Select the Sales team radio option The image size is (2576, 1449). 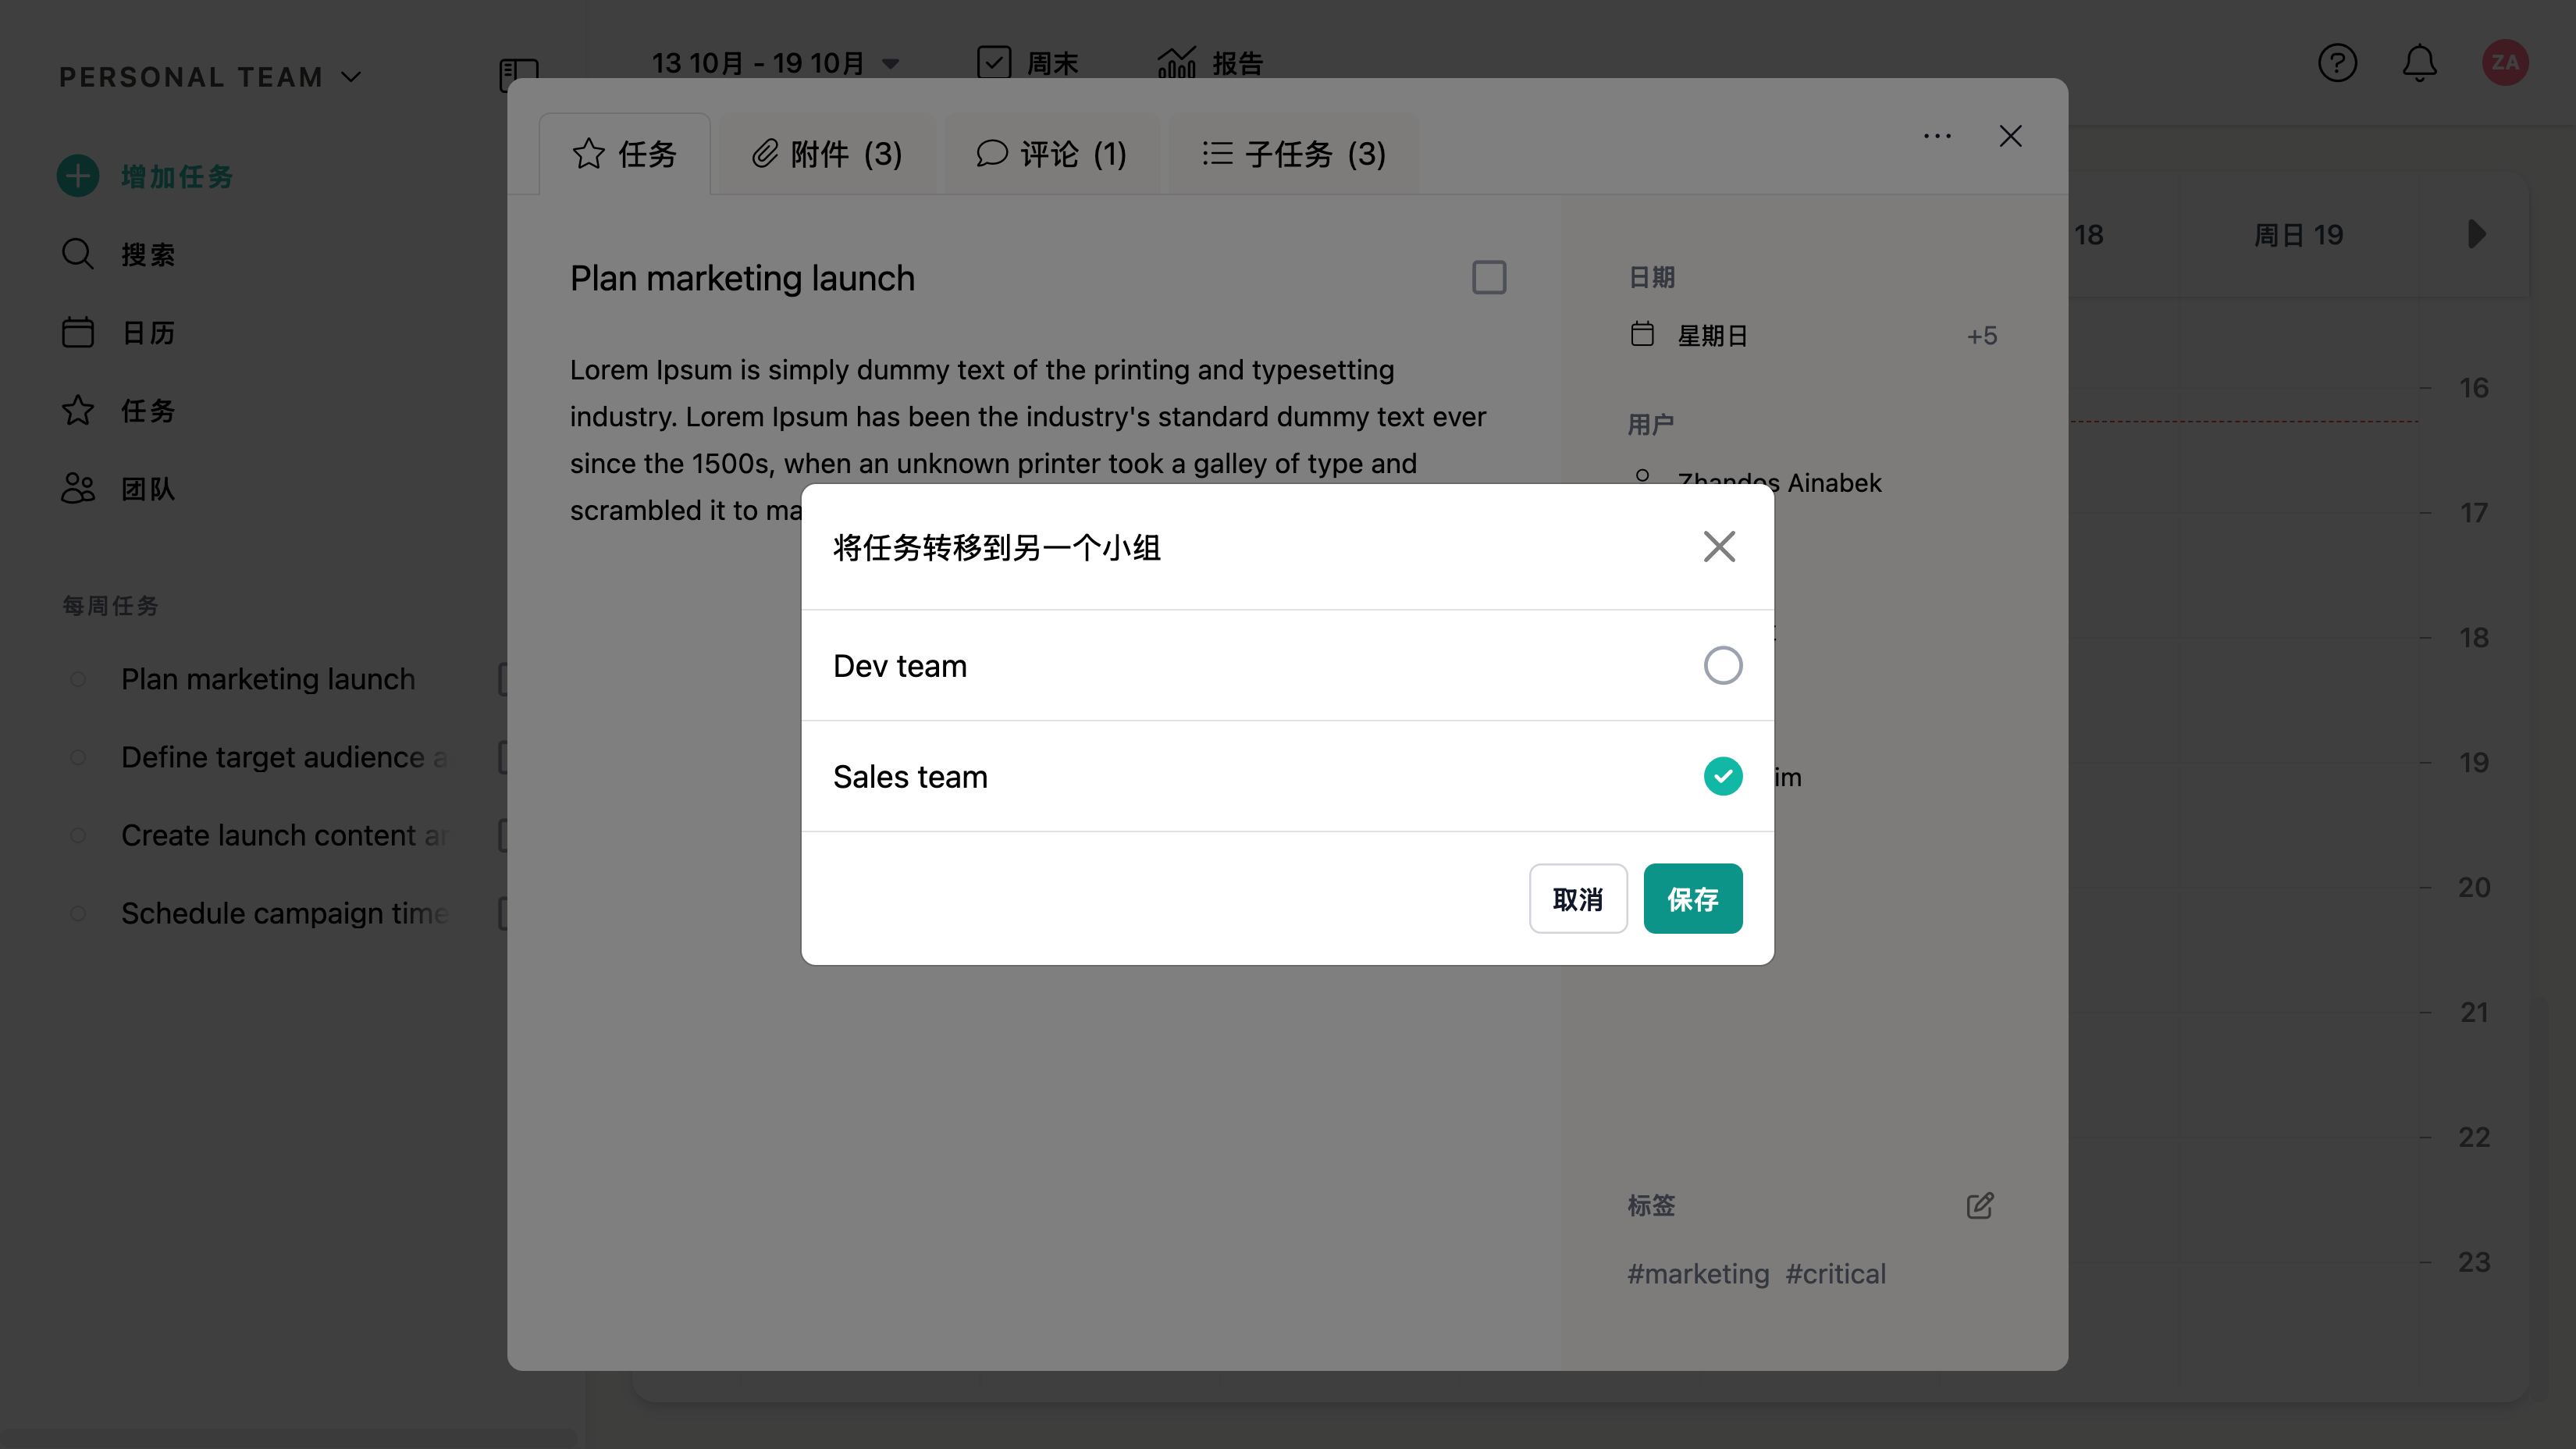(1722, 776)
